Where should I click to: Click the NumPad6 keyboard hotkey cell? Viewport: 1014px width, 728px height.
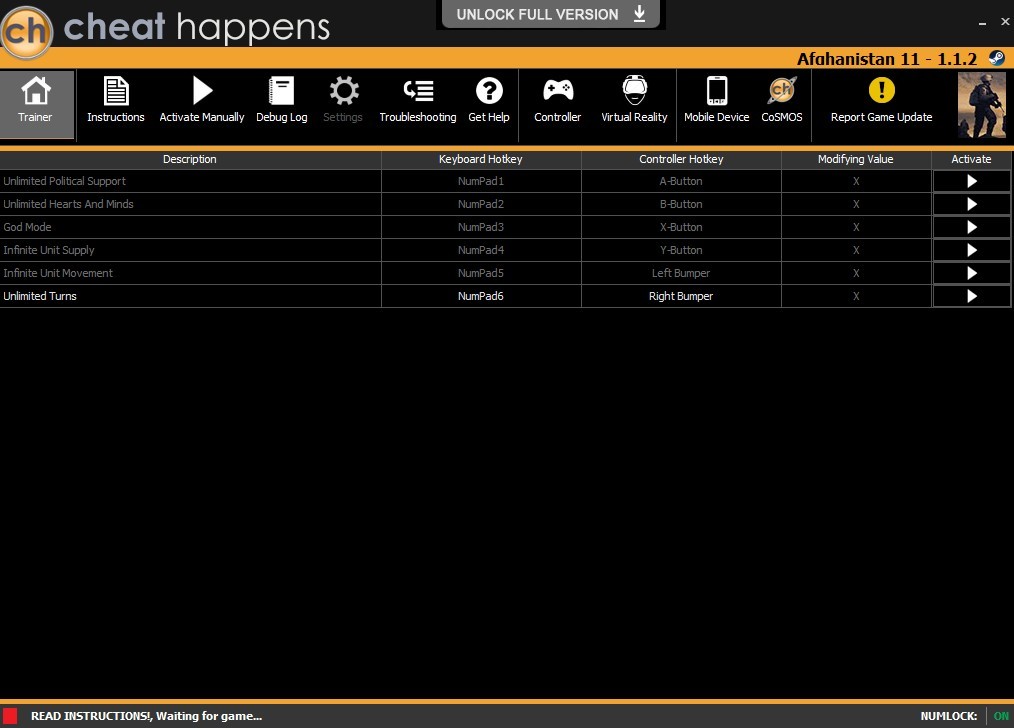[481, 296]
